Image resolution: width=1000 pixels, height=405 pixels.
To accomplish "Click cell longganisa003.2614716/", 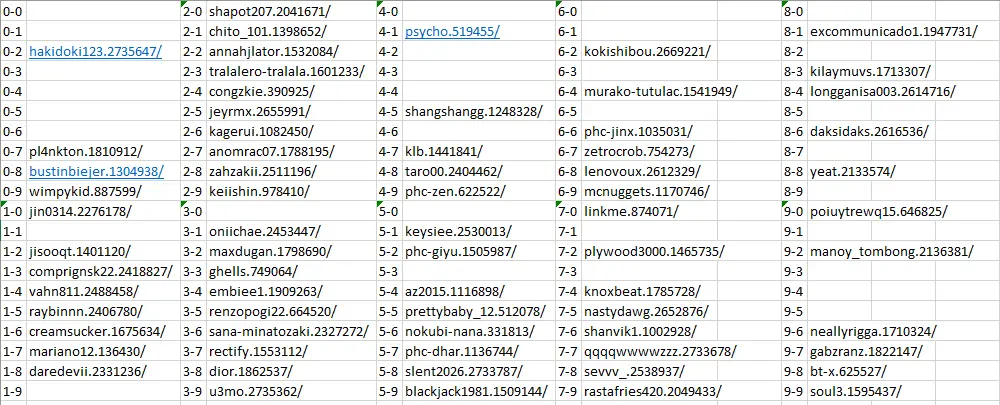I will pyautogui.click(x=883, y=91).
